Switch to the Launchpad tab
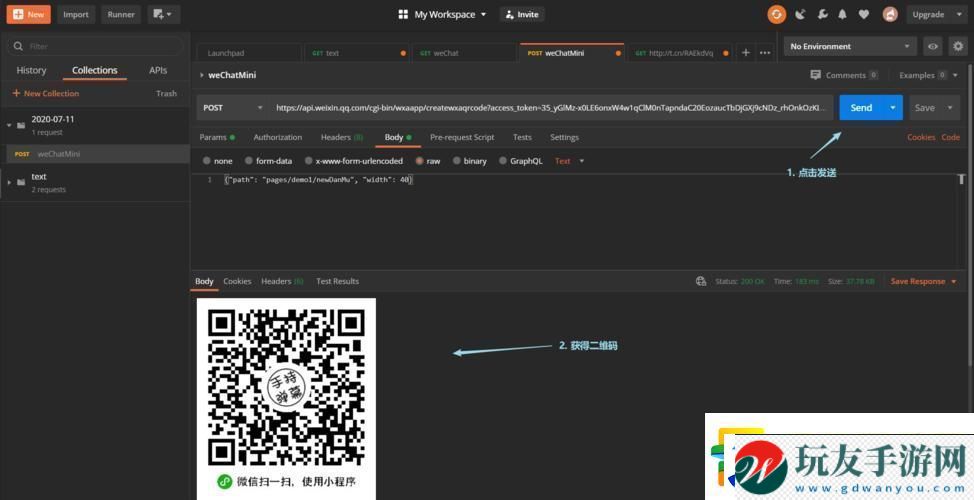Viewport: 974px width, 500px height. point(248,53)
